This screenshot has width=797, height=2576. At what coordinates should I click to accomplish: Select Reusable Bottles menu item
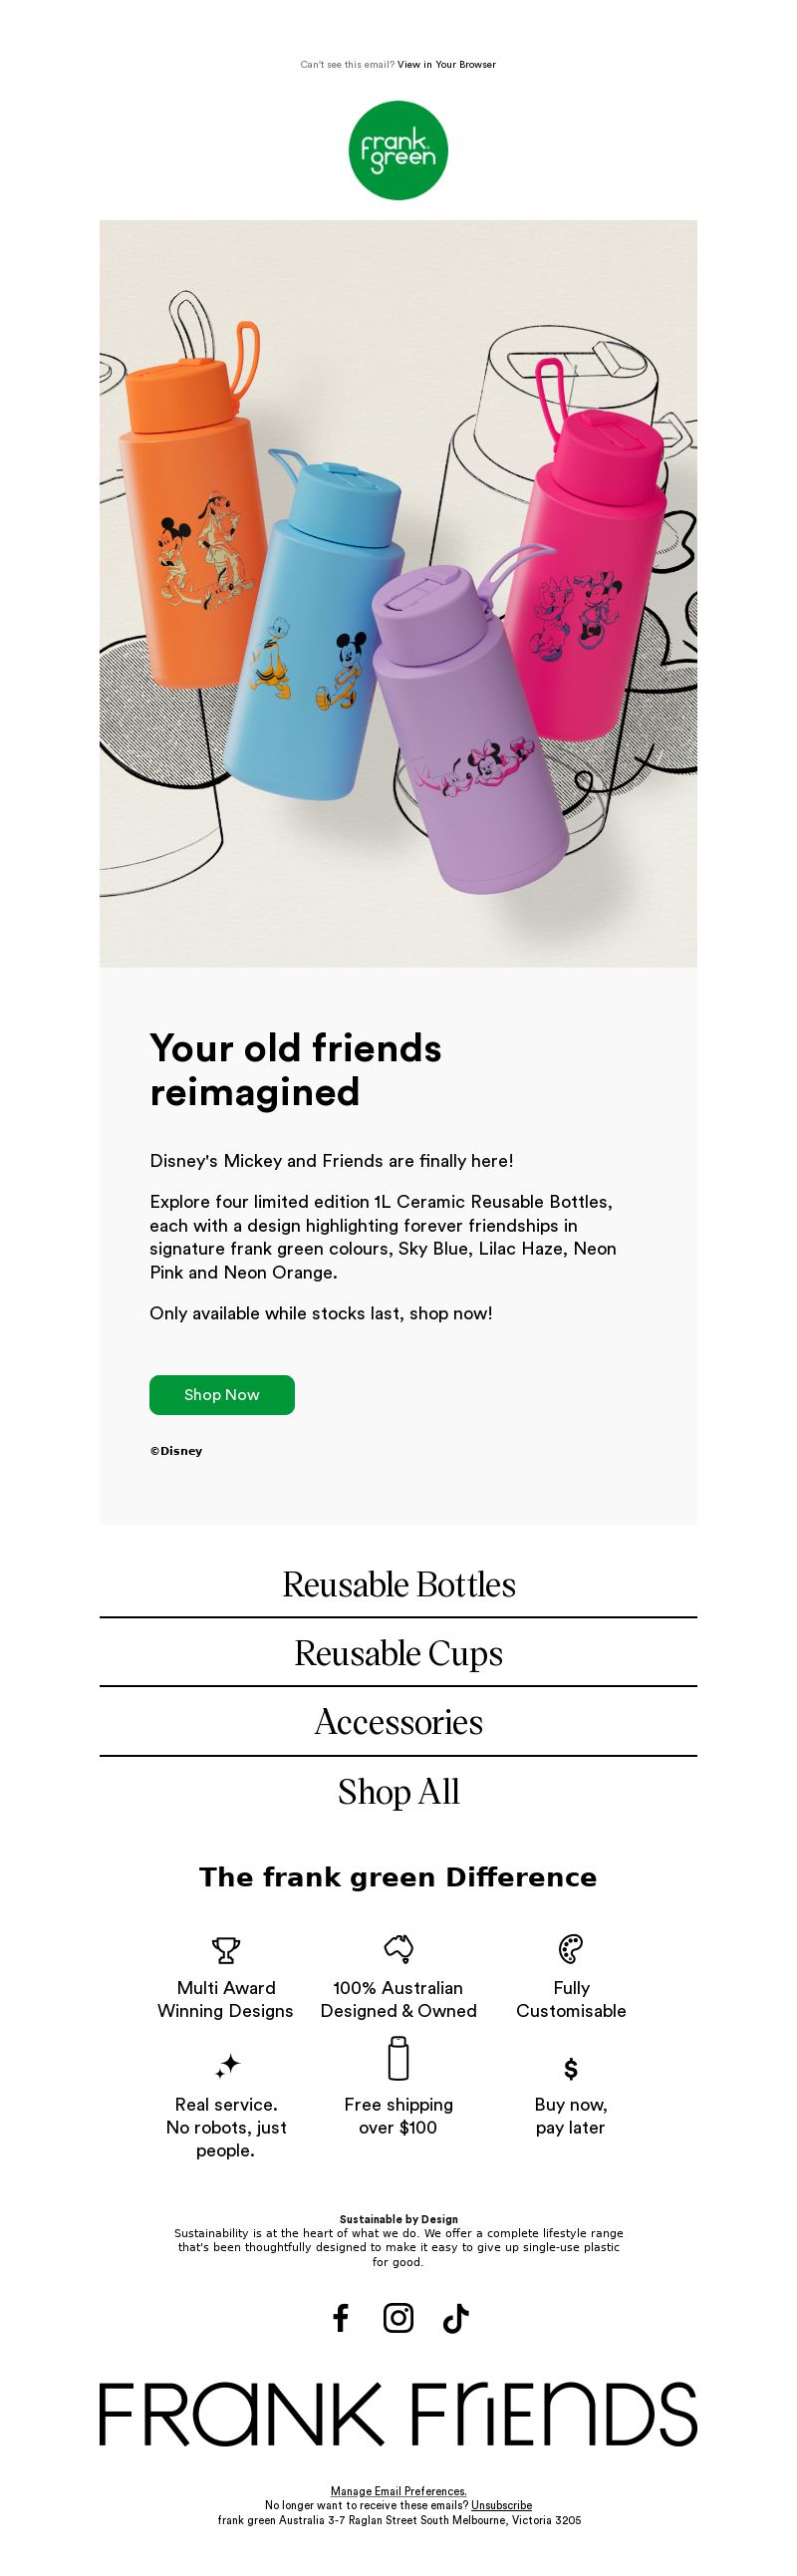coord(398,1584)
